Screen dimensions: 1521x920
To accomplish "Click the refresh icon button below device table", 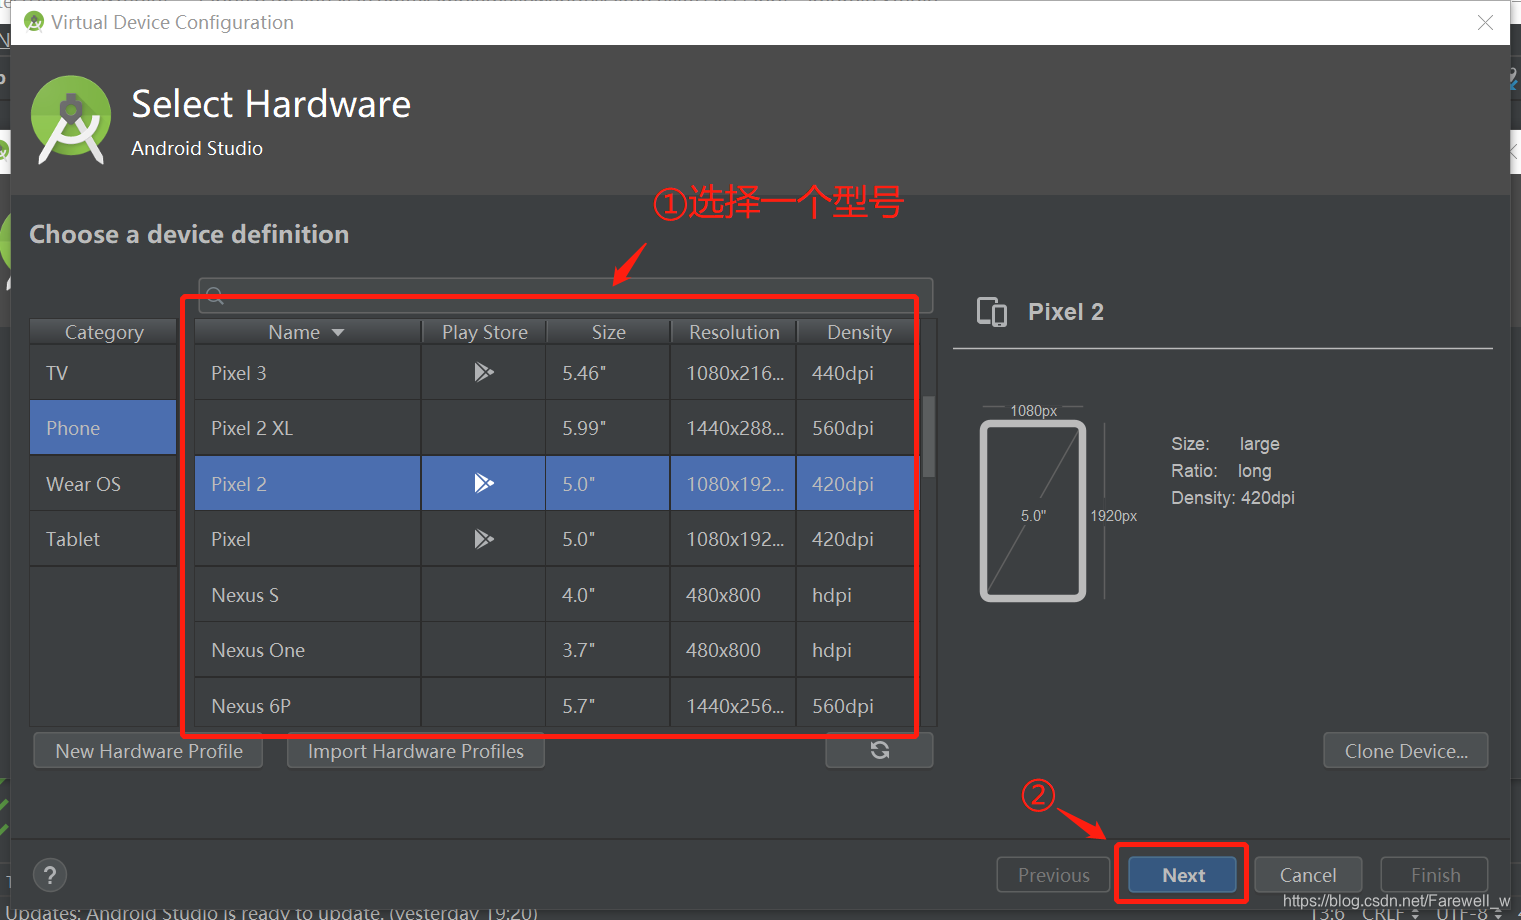I will coord(879,750).
